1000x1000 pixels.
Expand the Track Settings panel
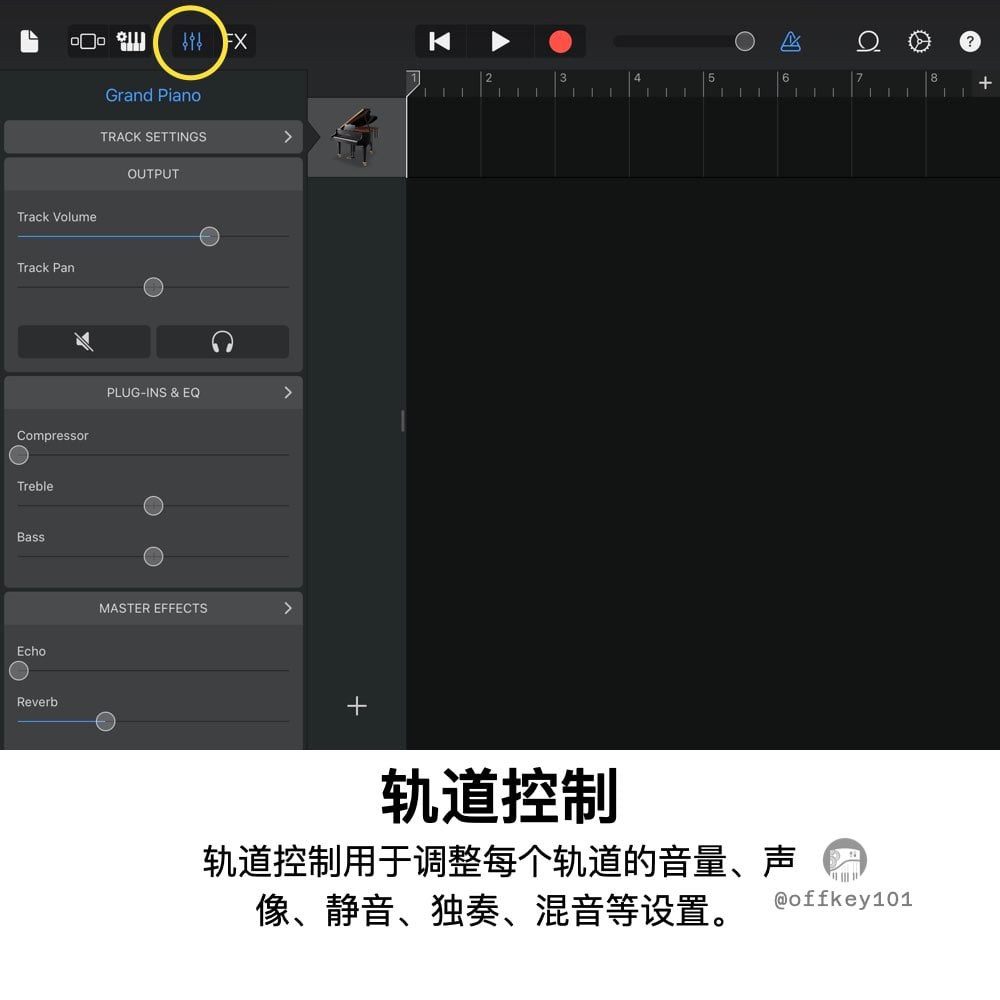[x=153, y=136]
